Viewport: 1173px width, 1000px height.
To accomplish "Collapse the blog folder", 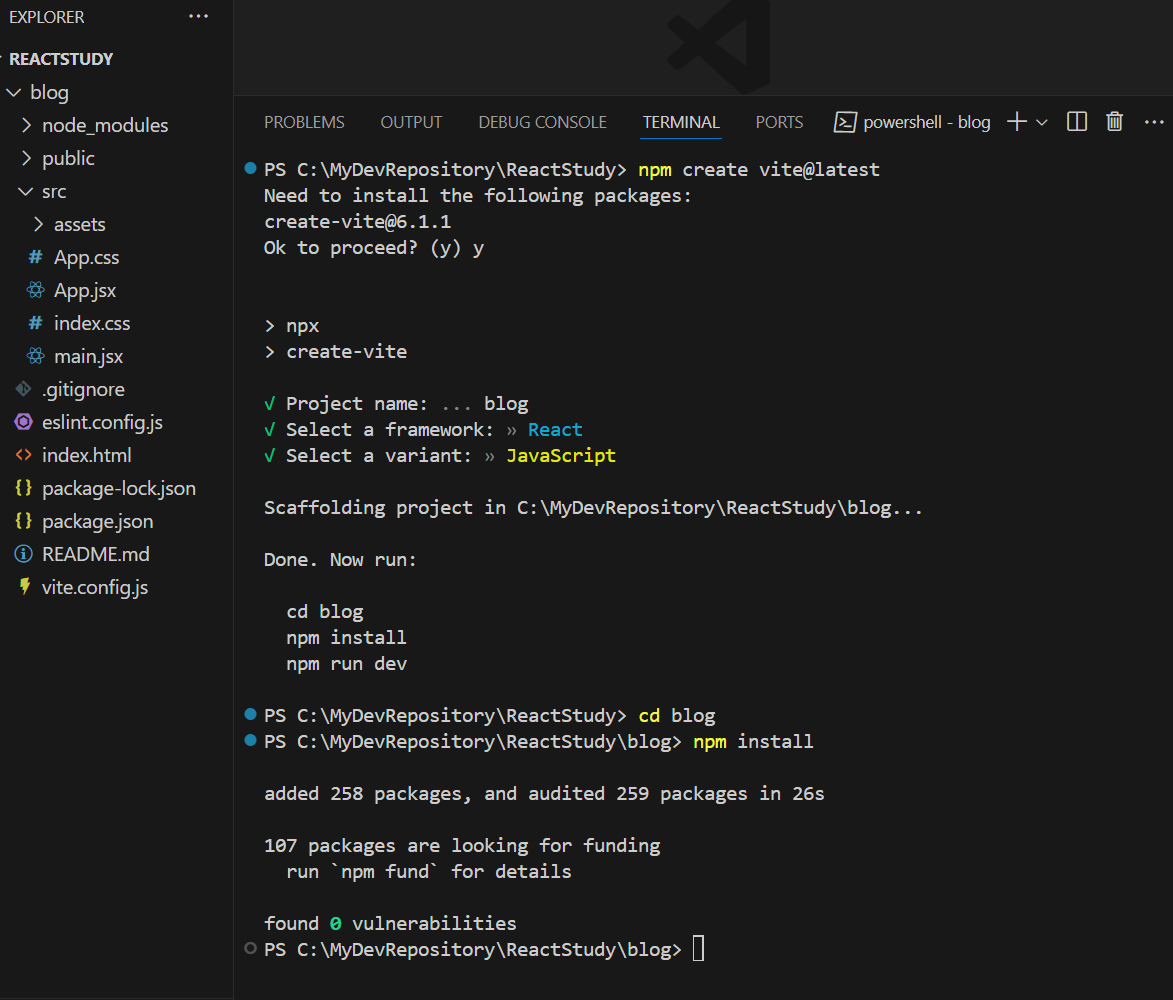I will 13,92.
